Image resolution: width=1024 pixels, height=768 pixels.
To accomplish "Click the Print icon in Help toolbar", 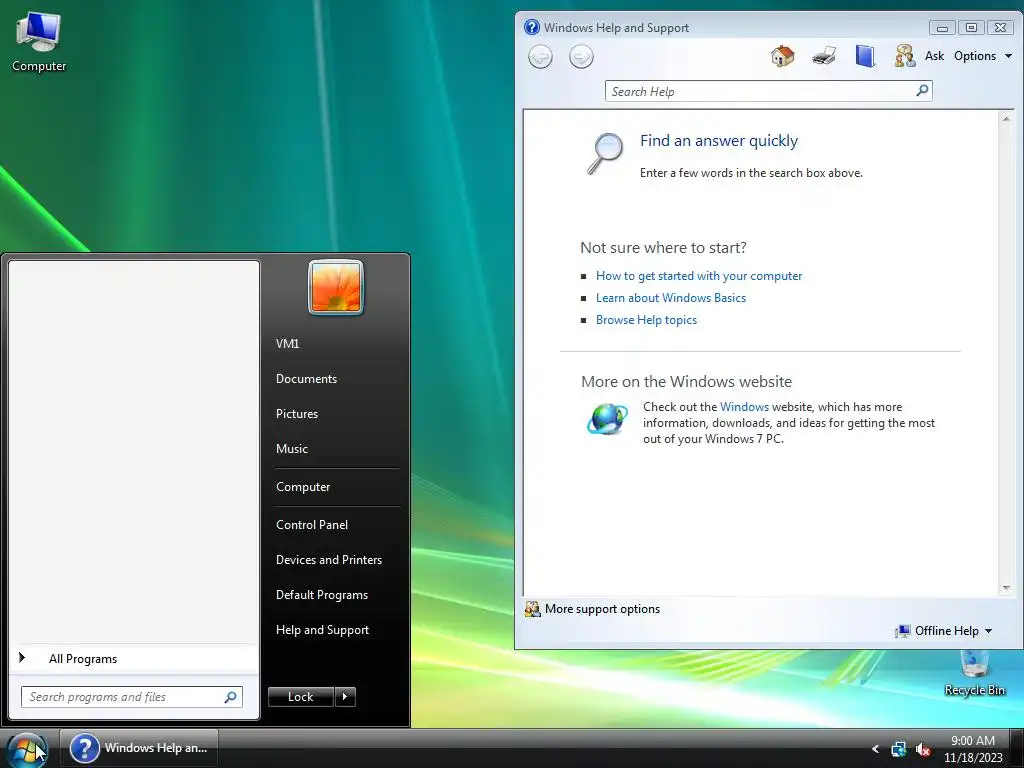I will point(824,56).
